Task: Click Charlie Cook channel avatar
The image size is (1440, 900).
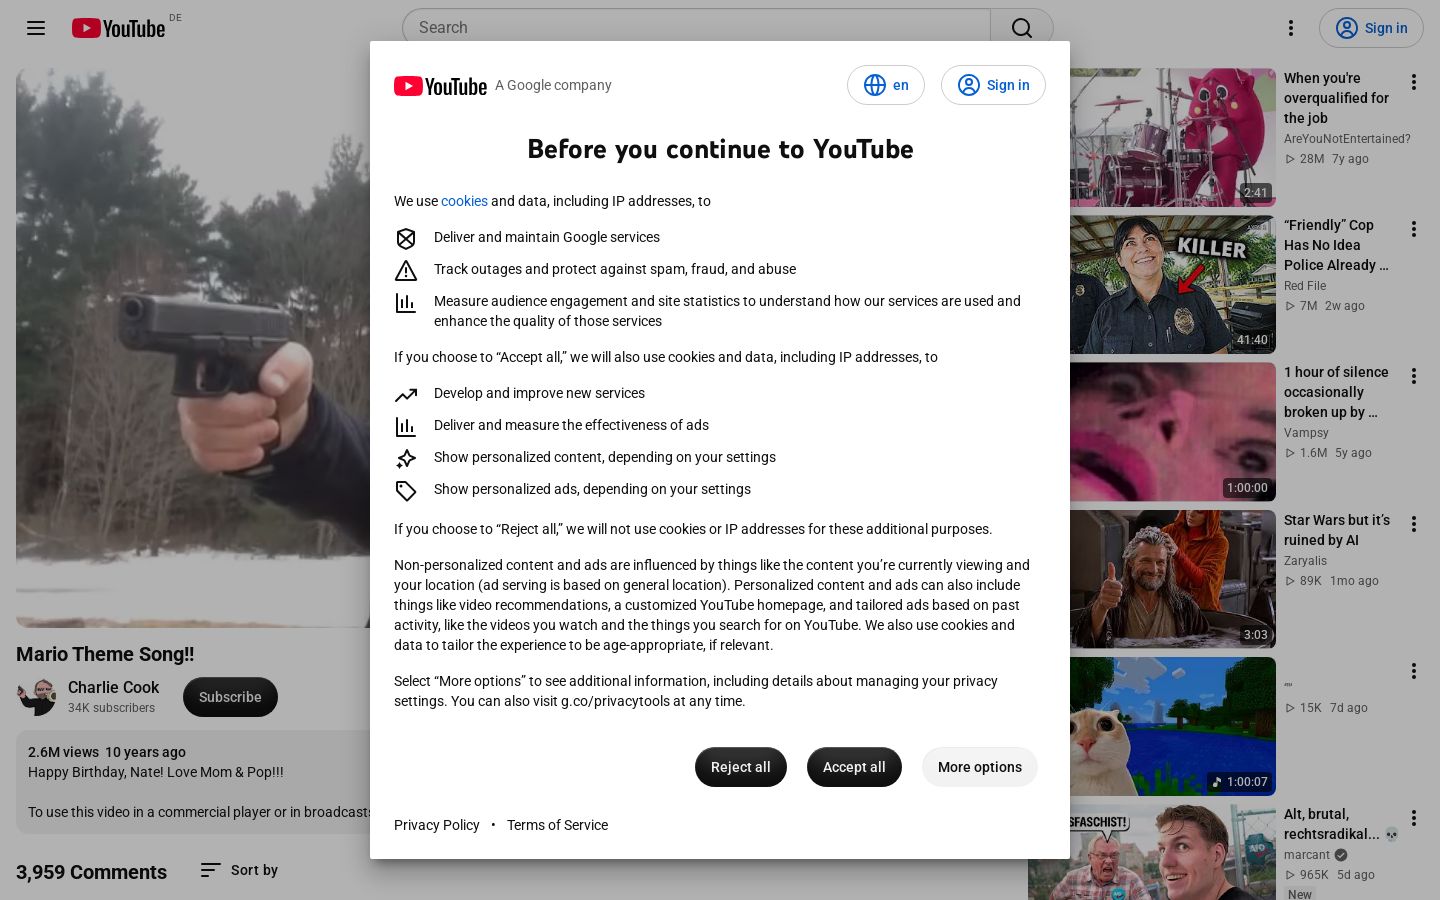Action: [x=36, y=697]
